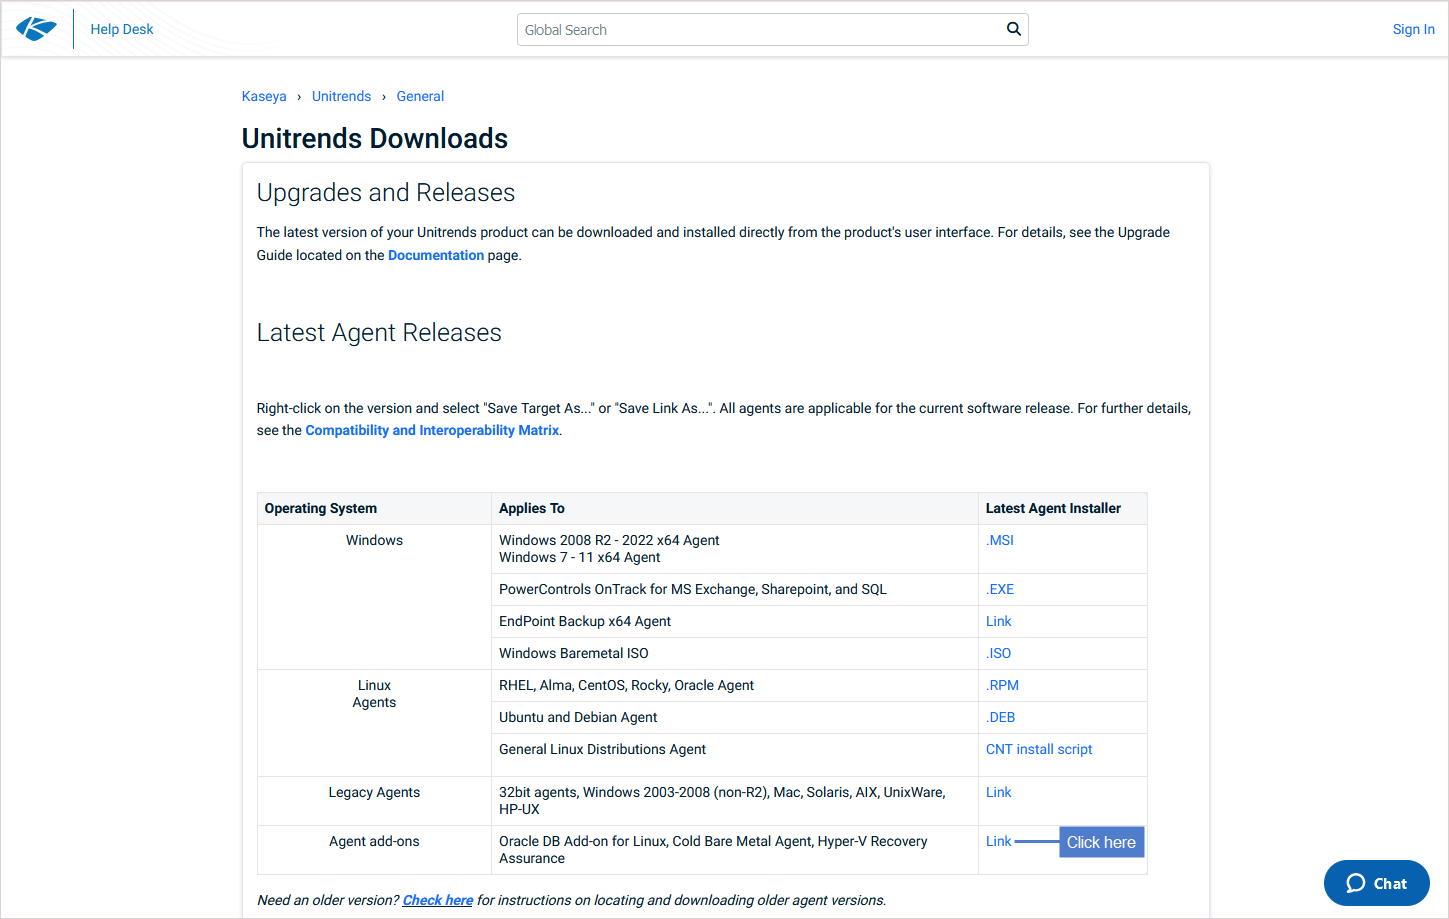Screen dimensions: 1449x919
Task: Open Compatibility and Interoperability Matrix link
Action: pos(432,430)
